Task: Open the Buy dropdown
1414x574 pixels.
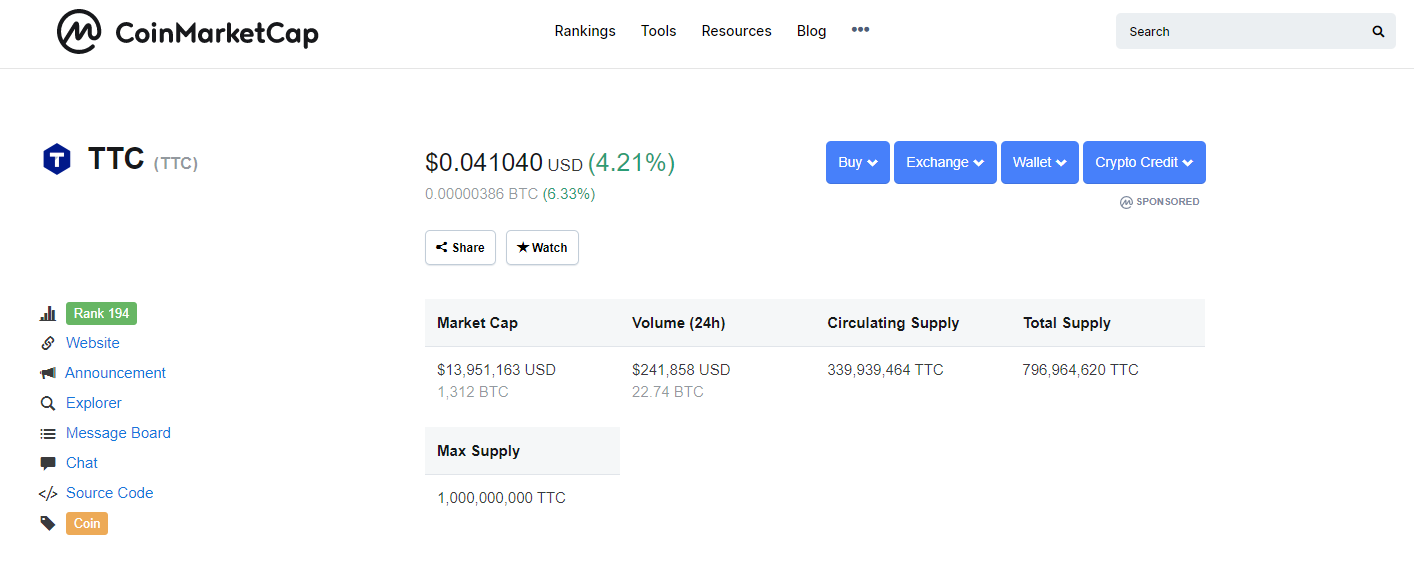Action: (858, 162)
